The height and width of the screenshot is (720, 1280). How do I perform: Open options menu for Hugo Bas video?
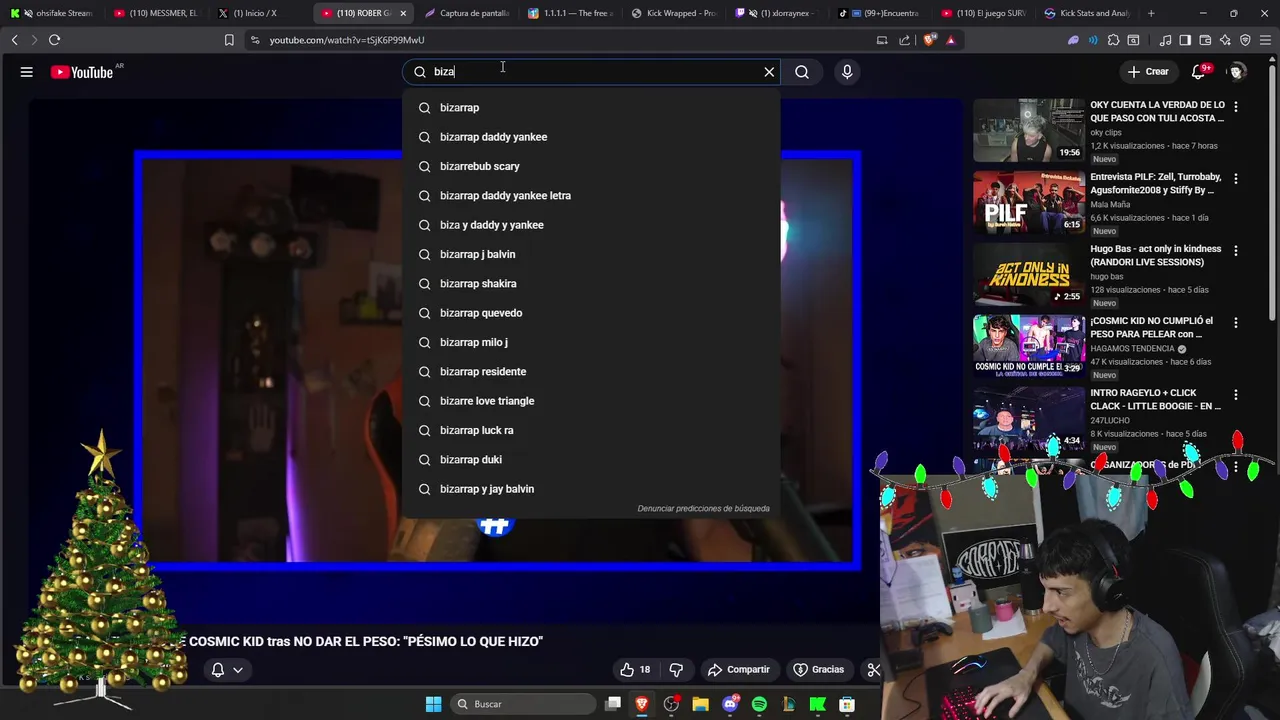pyautogui.click(x=1236, y=250)
